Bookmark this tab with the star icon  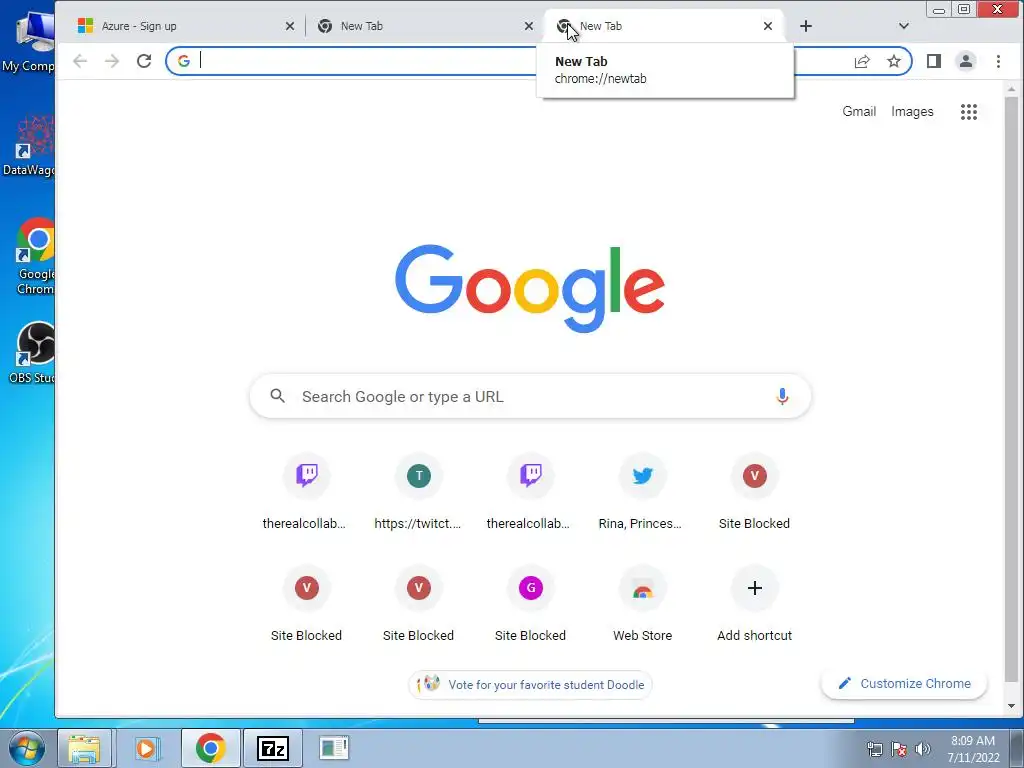tap(893, 61)
